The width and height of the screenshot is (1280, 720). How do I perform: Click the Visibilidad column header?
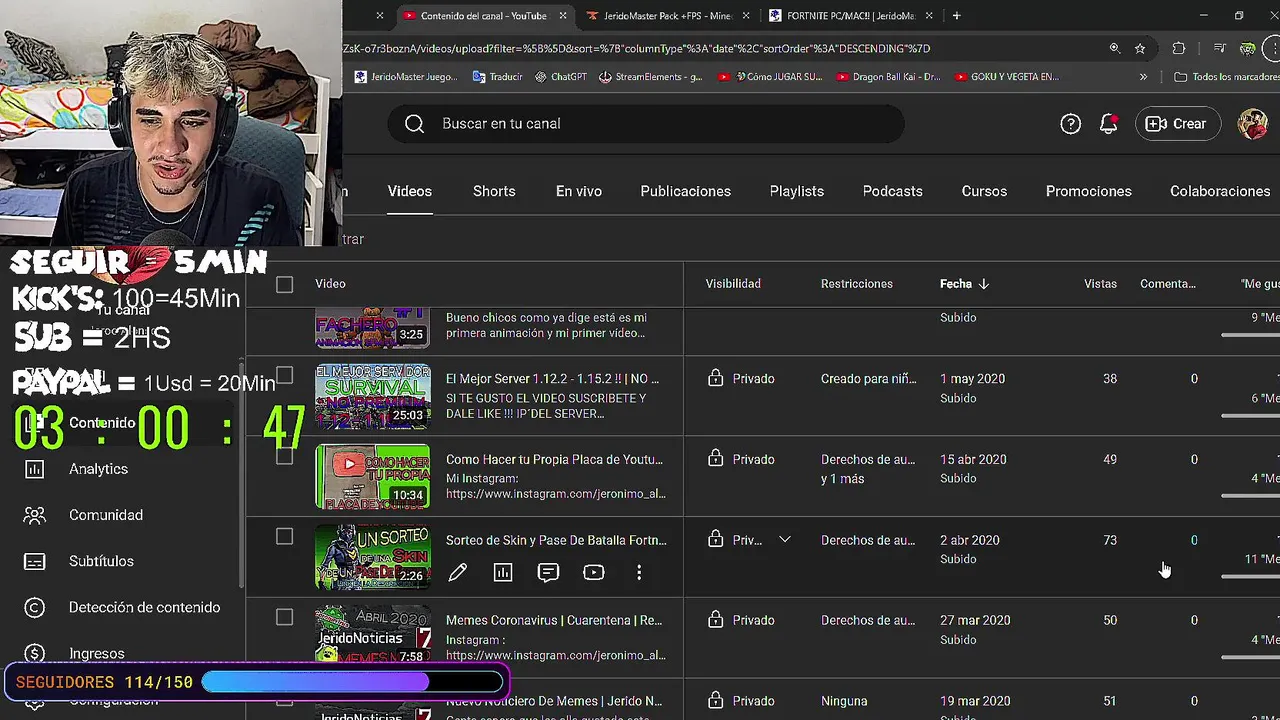click(x=733, y=284)
